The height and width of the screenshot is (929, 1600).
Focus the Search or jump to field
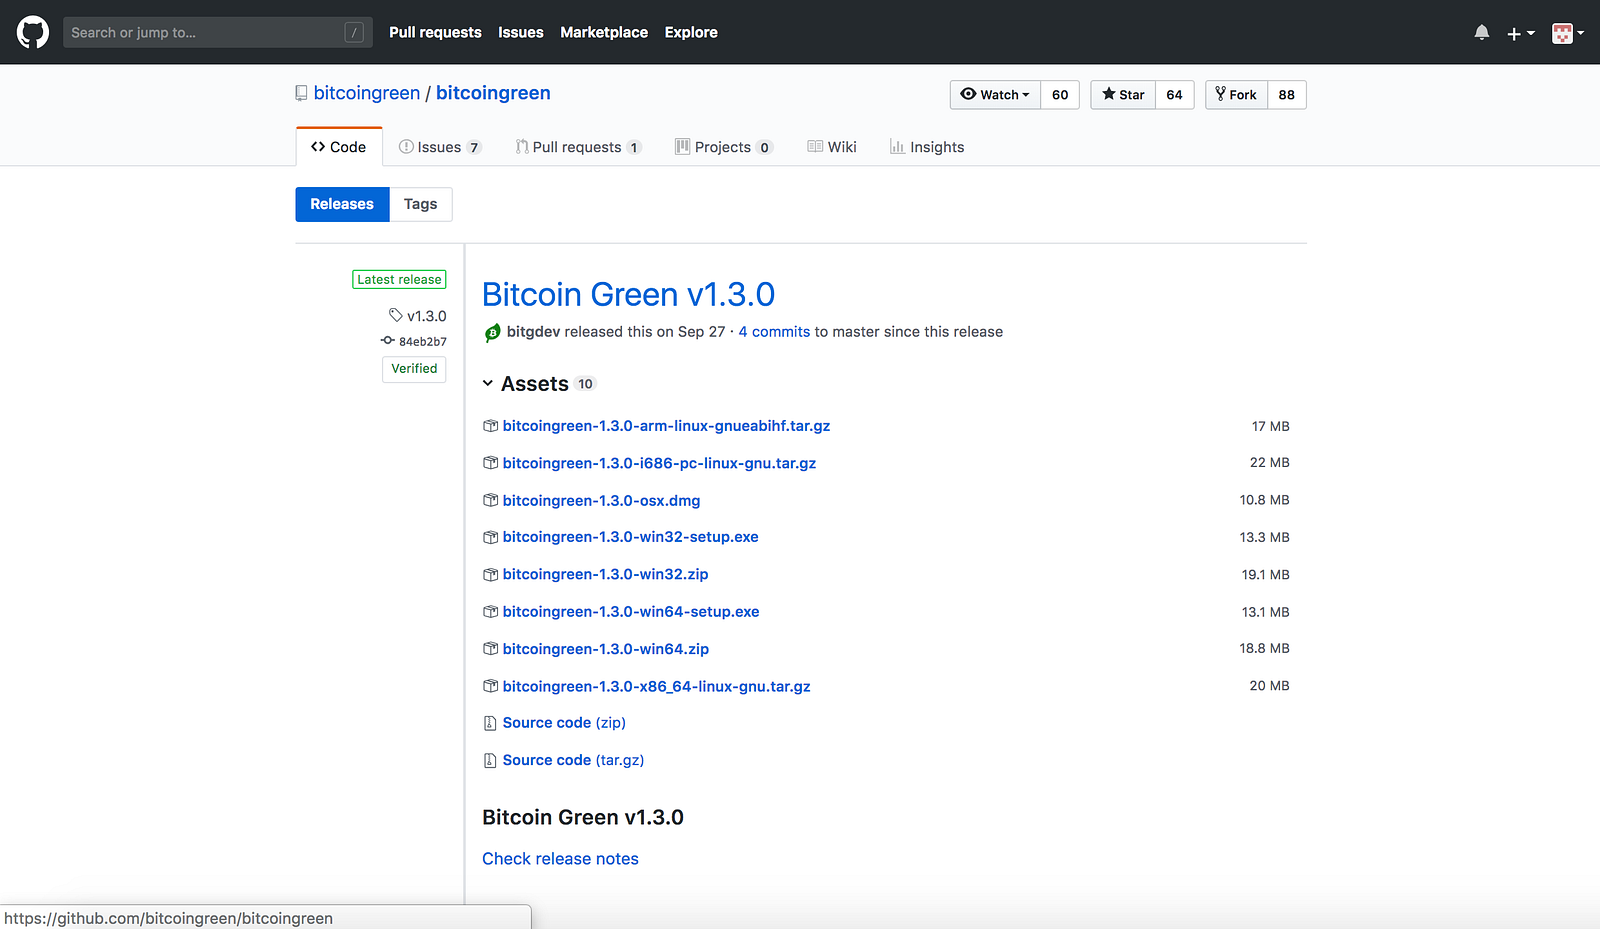tap(217, 32)
